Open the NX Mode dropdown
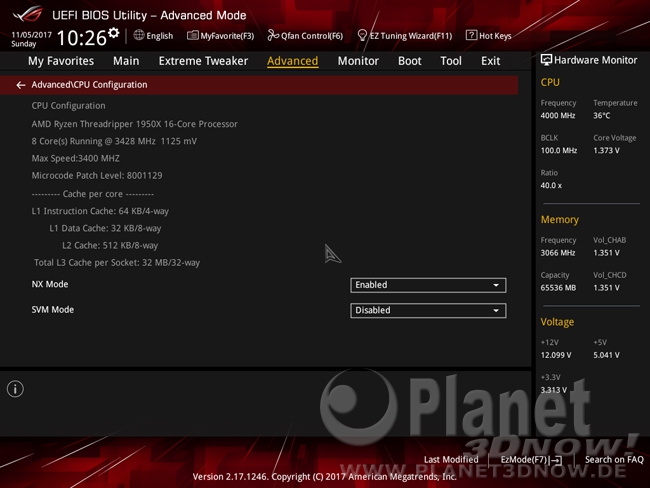Image resolution: width=650 pixels, height=488 pixels. [428, 285]
